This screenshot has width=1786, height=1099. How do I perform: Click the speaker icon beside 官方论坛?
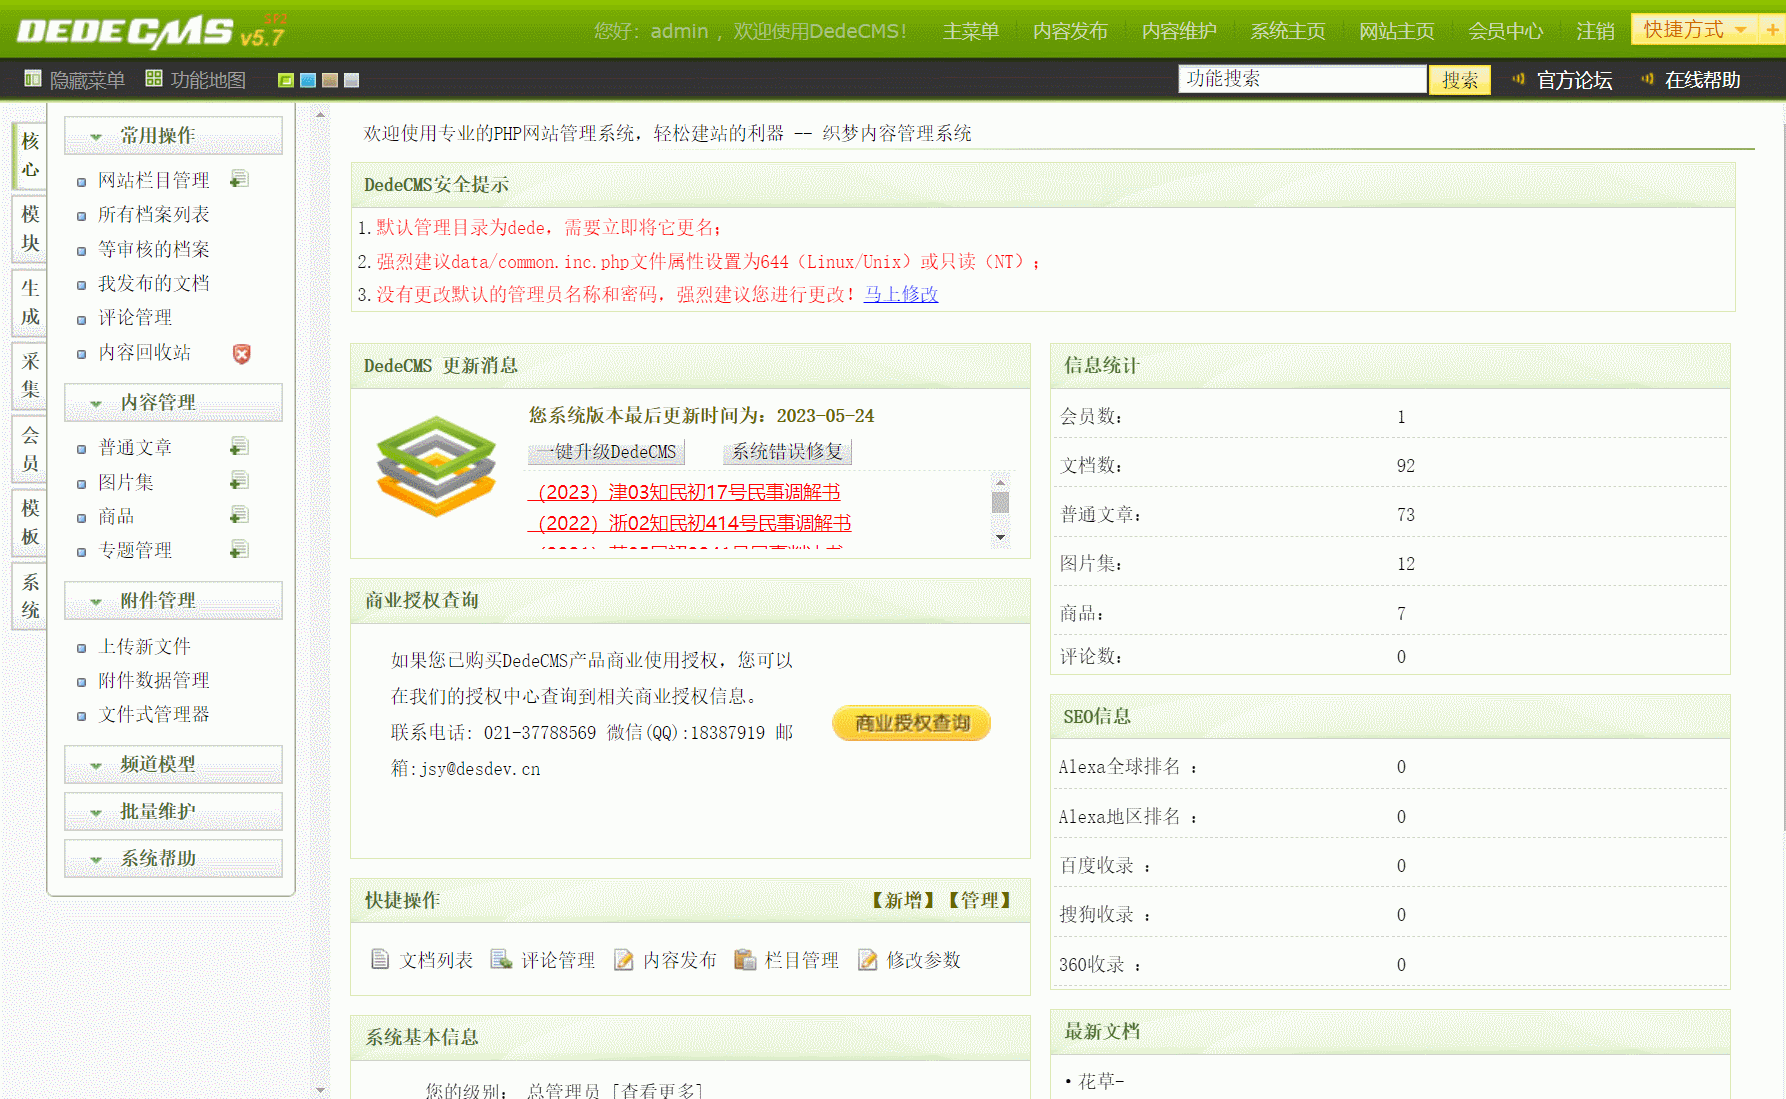1518,78
